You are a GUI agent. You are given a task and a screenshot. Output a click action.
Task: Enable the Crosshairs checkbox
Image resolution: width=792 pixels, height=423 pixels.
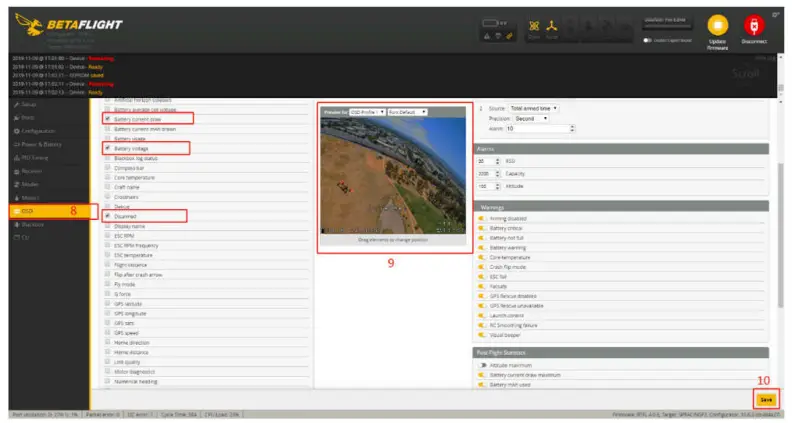107,197
